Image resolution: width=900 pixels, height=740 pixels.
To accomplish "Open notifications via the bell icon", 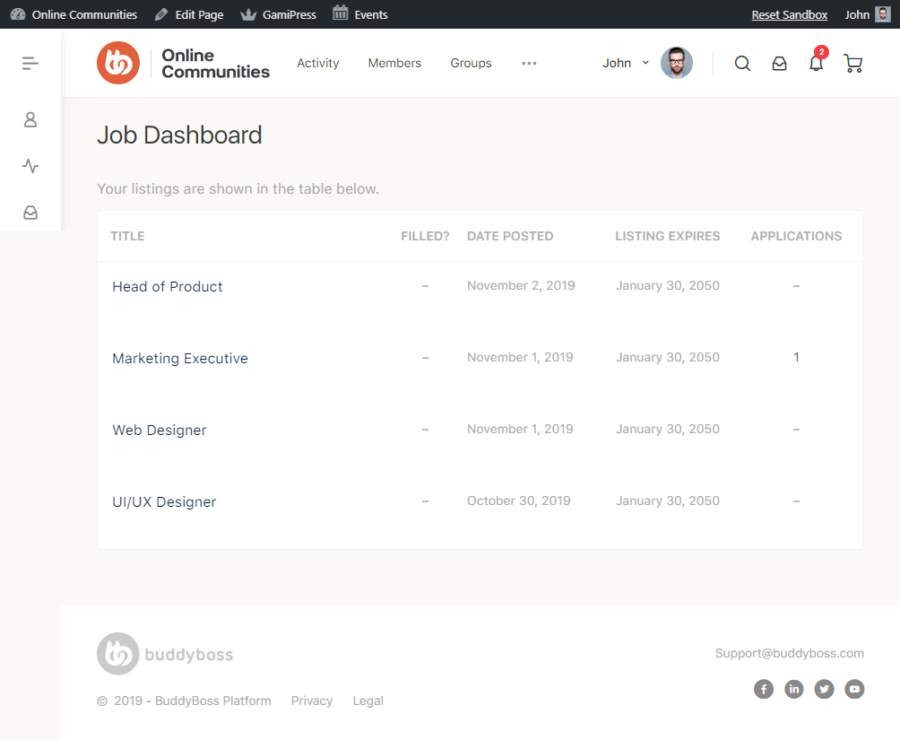I will pyautogui.click(x=815, y=63).
